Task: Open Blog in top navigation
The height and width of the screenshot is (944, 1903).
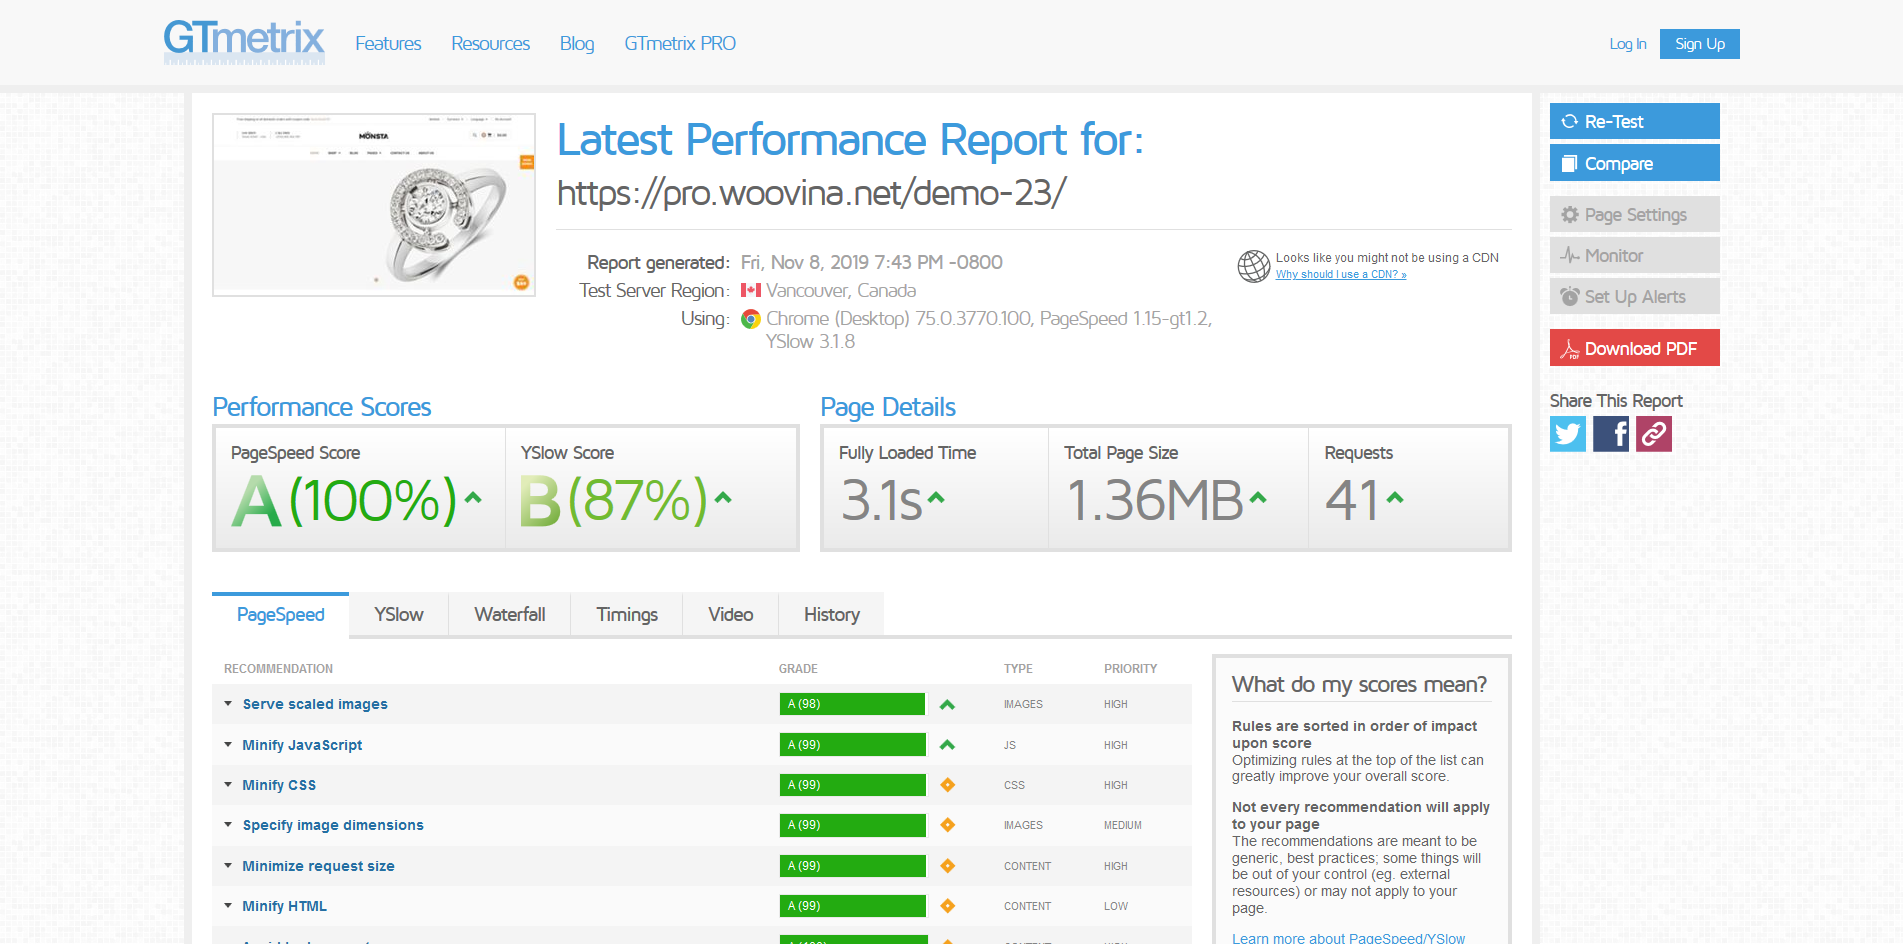Action: pos(577,44)
